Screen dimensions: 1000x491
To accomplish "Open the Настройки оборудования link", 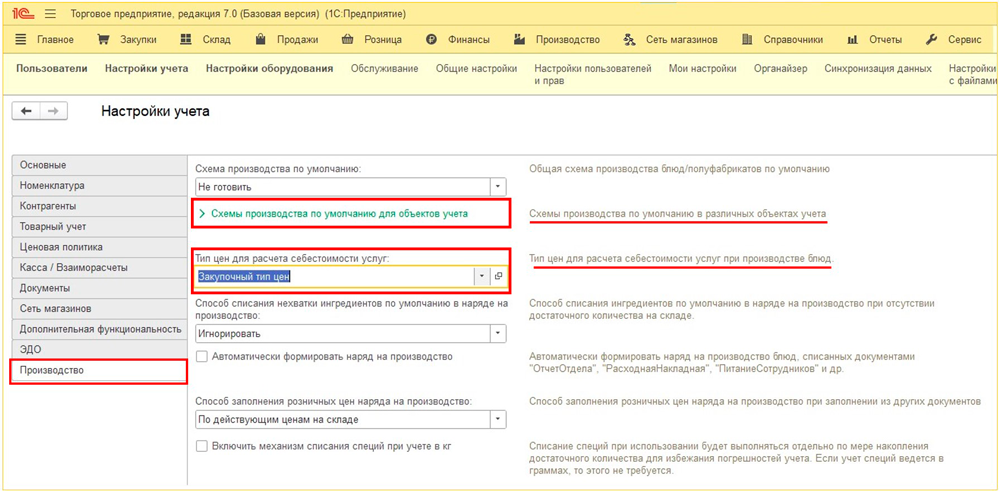I will click(x=269, y=69).
